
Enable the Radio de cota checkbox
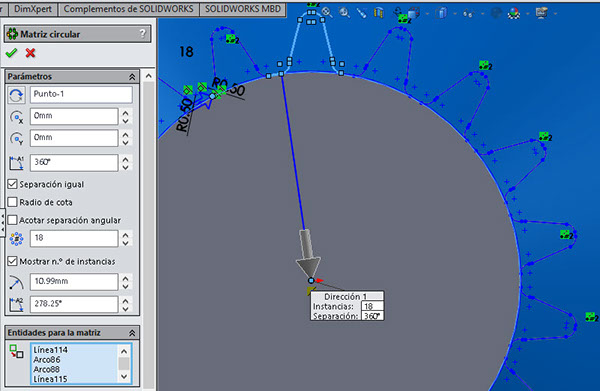click(x=12, y=202)
